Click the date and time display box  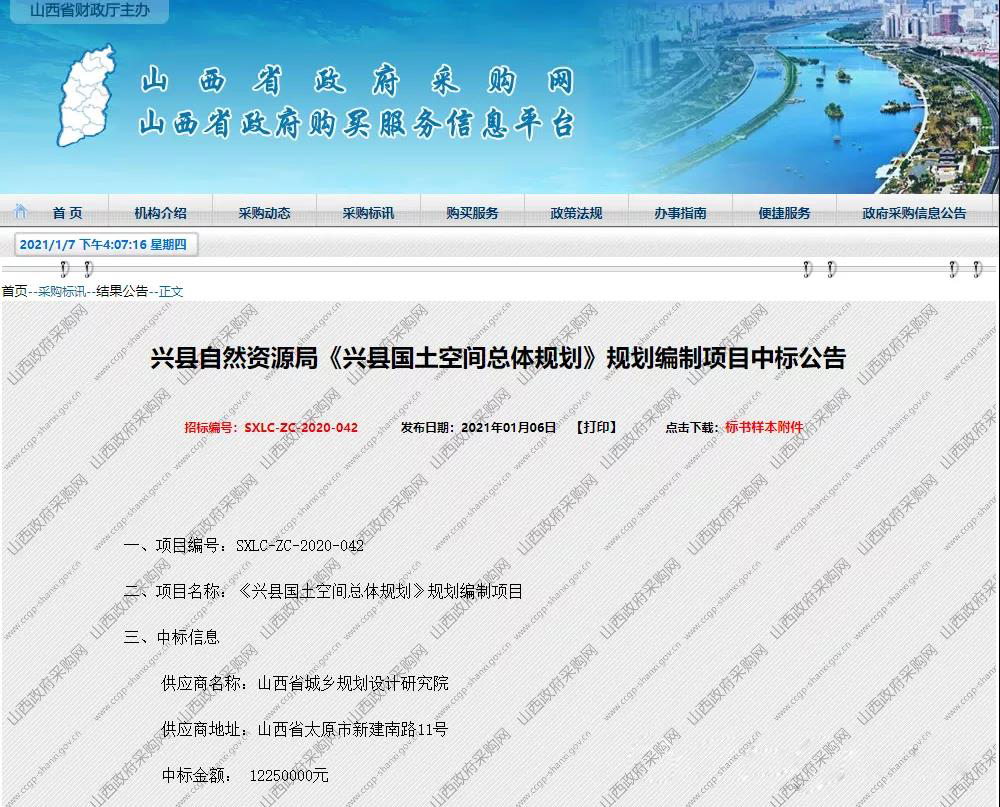(x=106, y=245)
